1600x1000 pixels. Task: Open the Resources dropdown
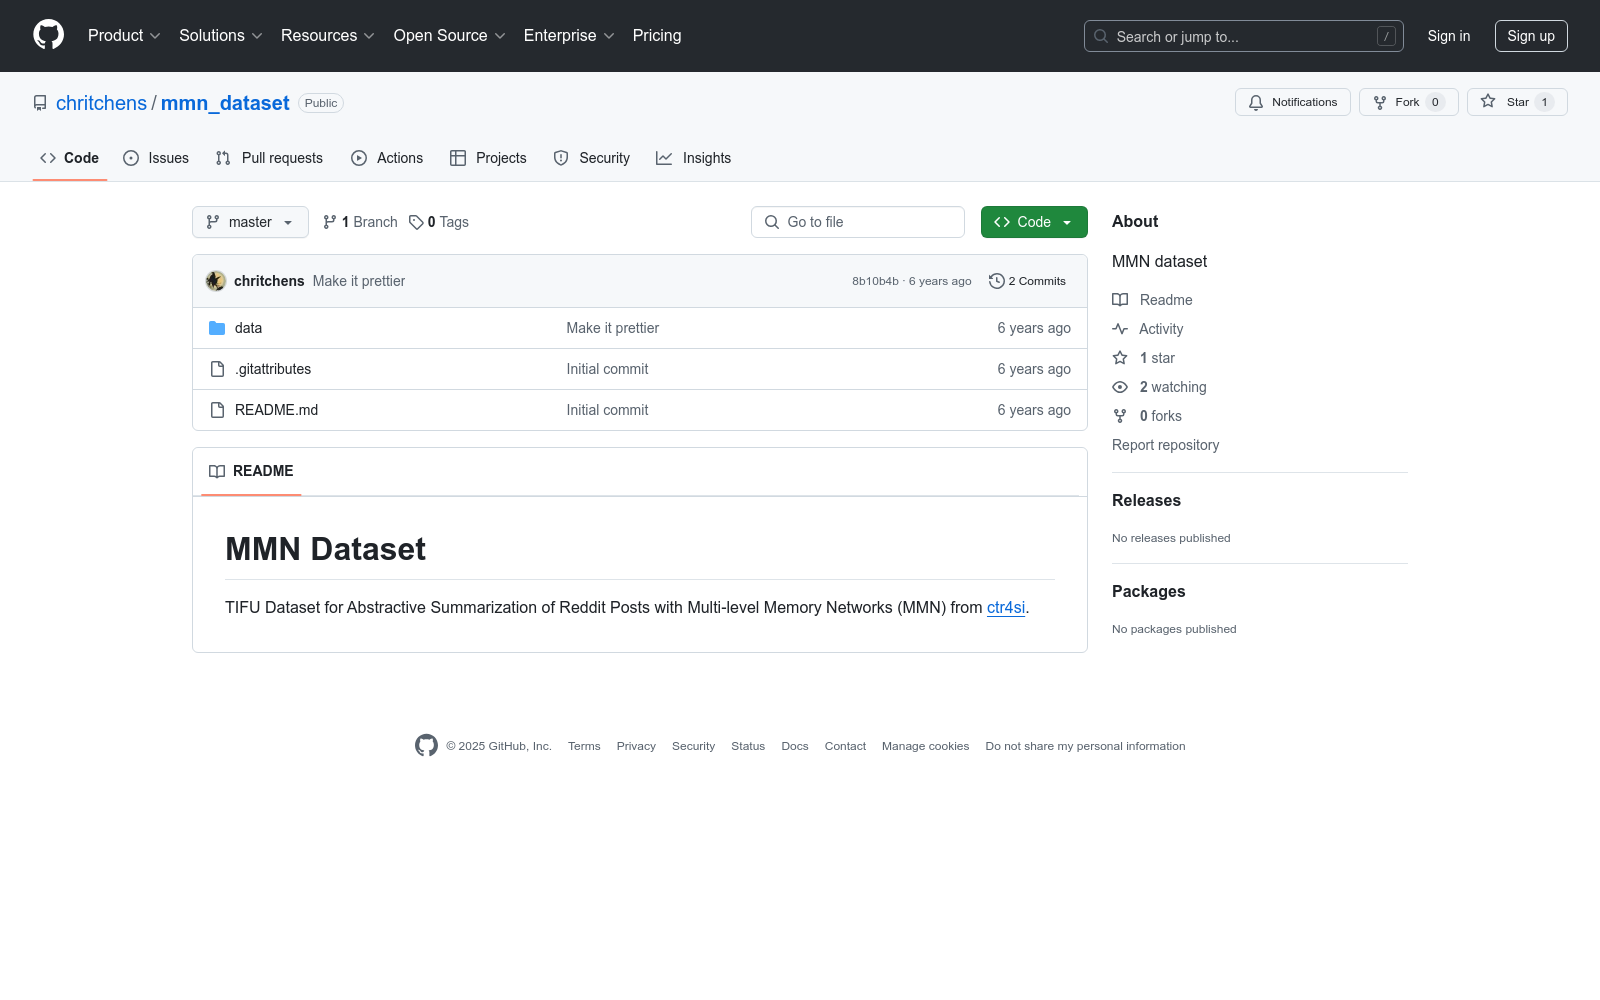(x=328, y=36)
